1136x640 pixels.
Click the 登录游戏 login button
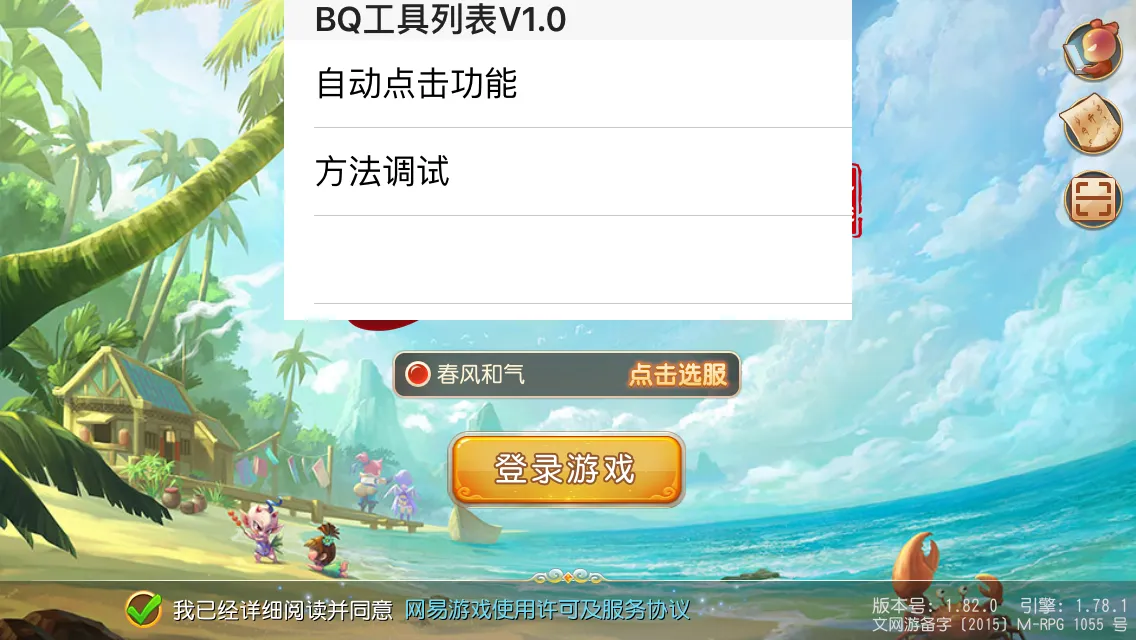tap(567, 469)
